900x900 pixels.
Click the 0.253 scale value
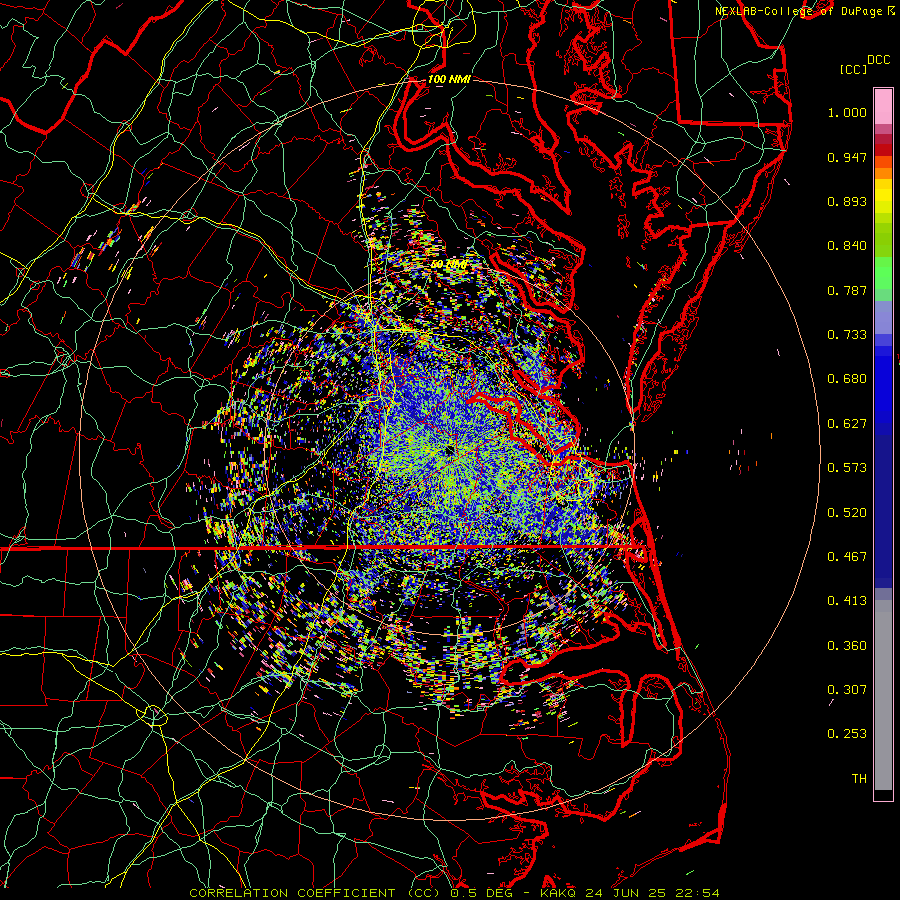tap(847, 734)
